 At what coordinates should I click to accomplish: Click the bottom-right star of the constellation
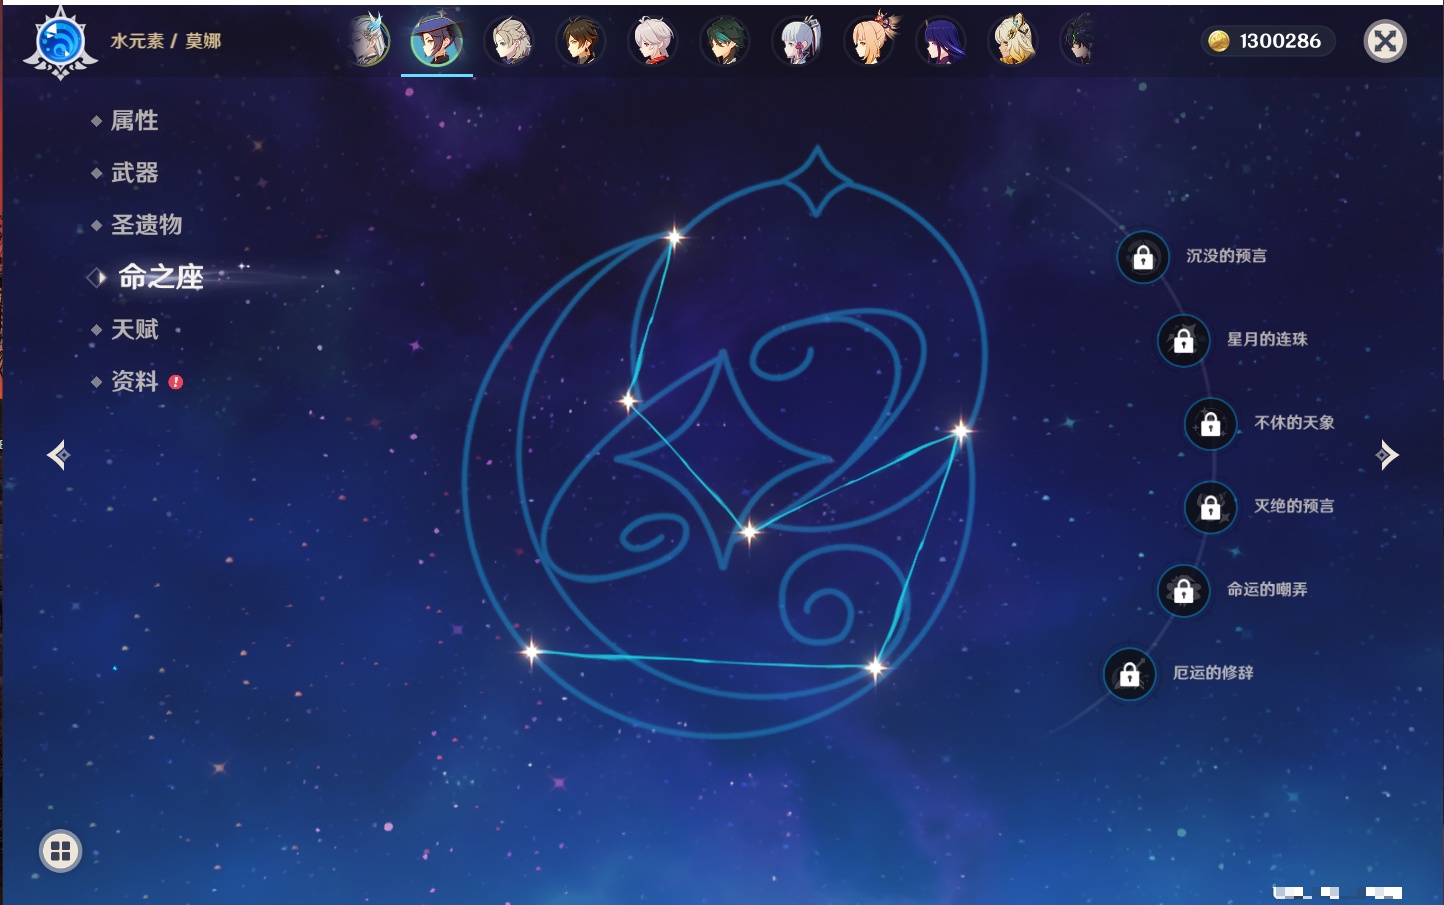[875, 667]
